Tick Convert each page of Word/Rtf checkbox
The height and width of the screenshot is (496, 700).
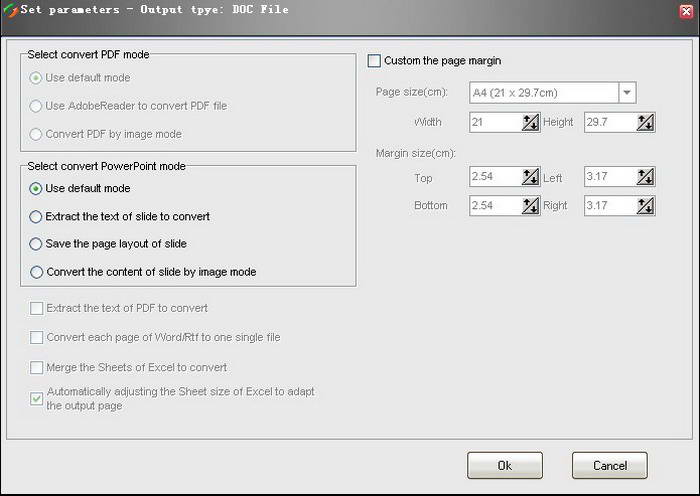pos(37,338)
